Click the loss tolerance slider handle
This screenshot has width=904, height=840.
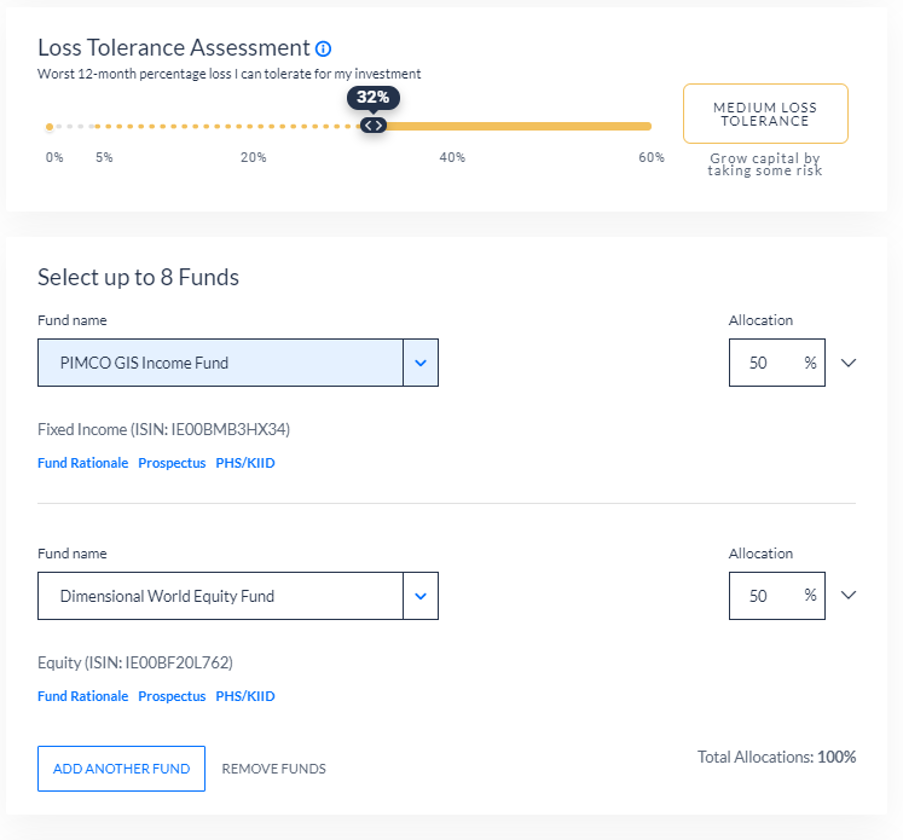click(x=373, y=126)
